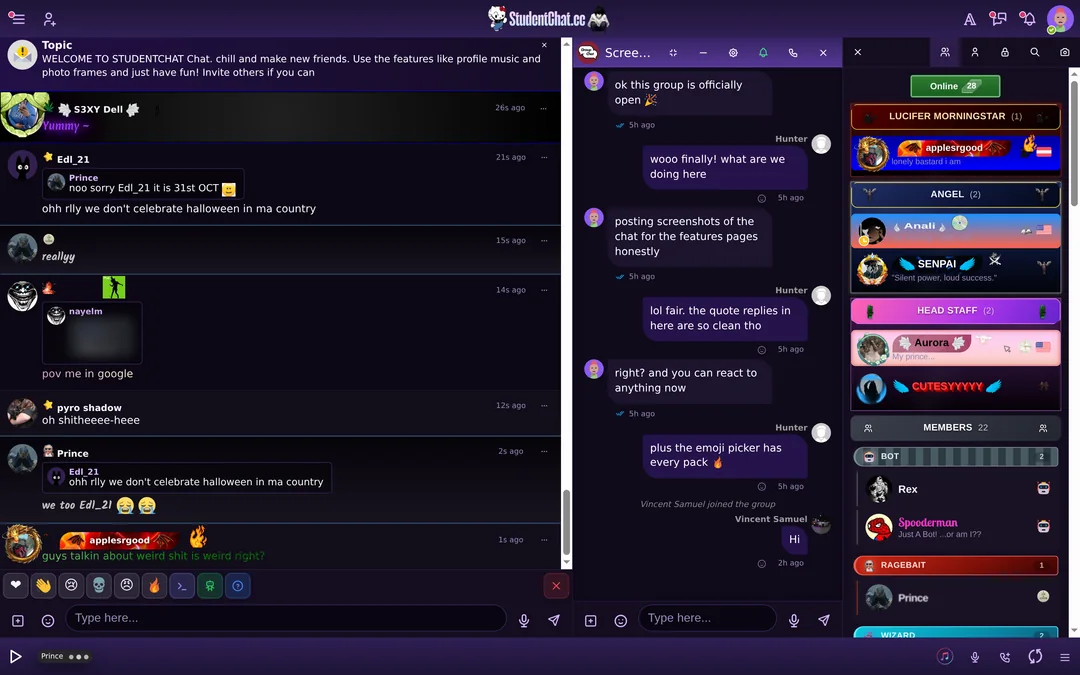
Task: Click the green robot quick button
Action: (x=210, y=586)
